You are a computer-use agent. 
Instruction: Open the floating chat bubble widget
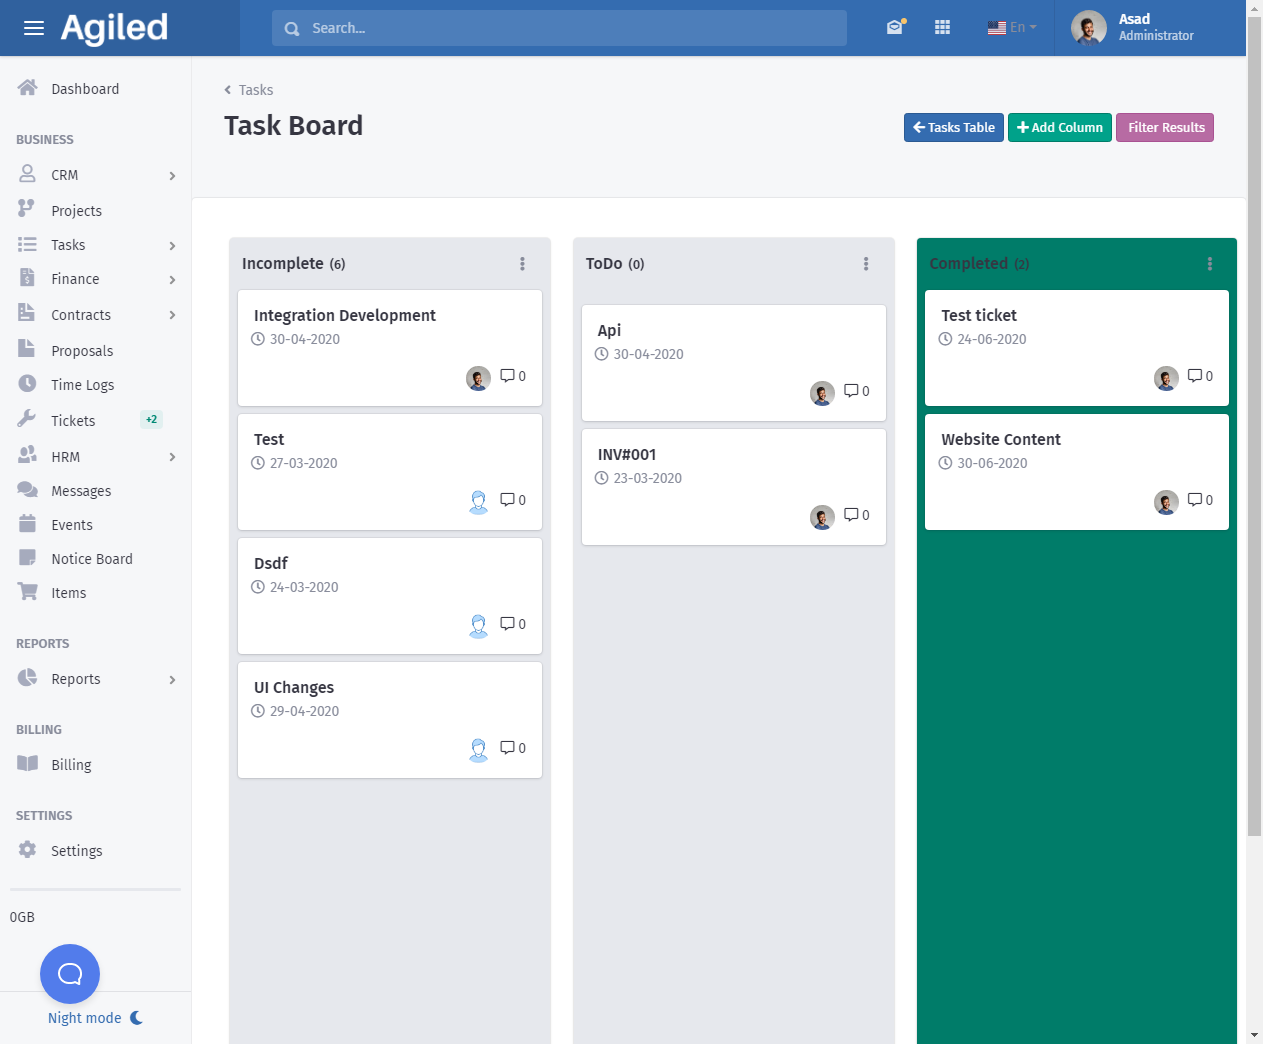pyautogui.click(x=70, y=973)
